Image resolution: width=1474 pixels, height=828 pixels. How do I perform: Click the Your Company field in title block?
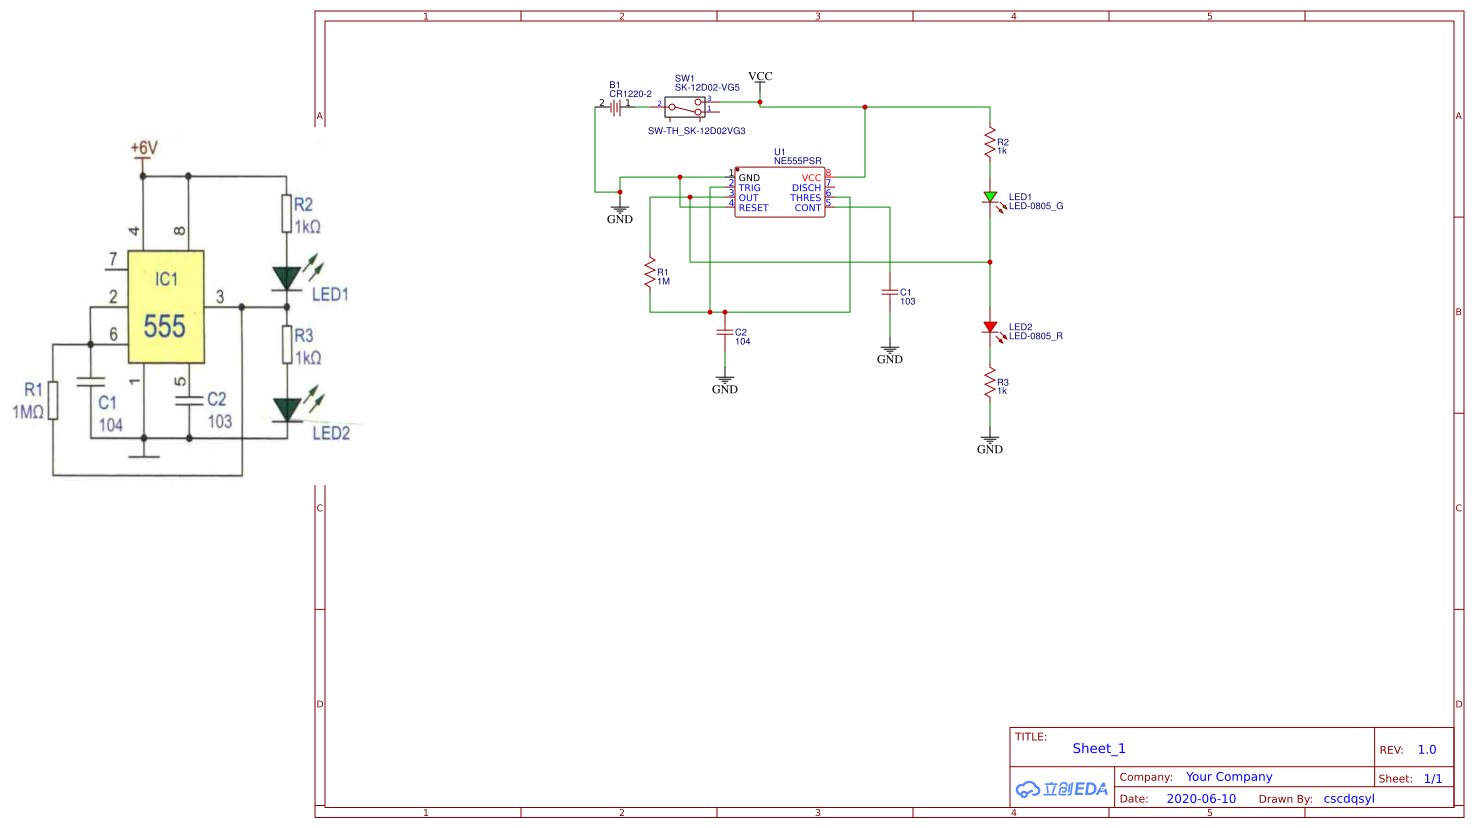[1229, 776]
